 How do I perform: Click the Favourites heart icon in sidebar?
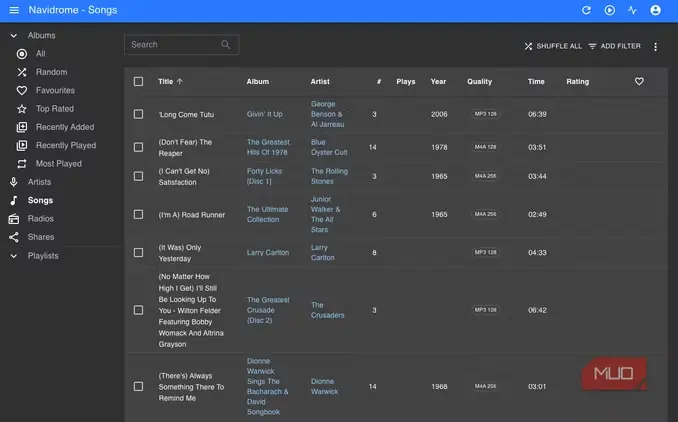[x=22, y=90]
